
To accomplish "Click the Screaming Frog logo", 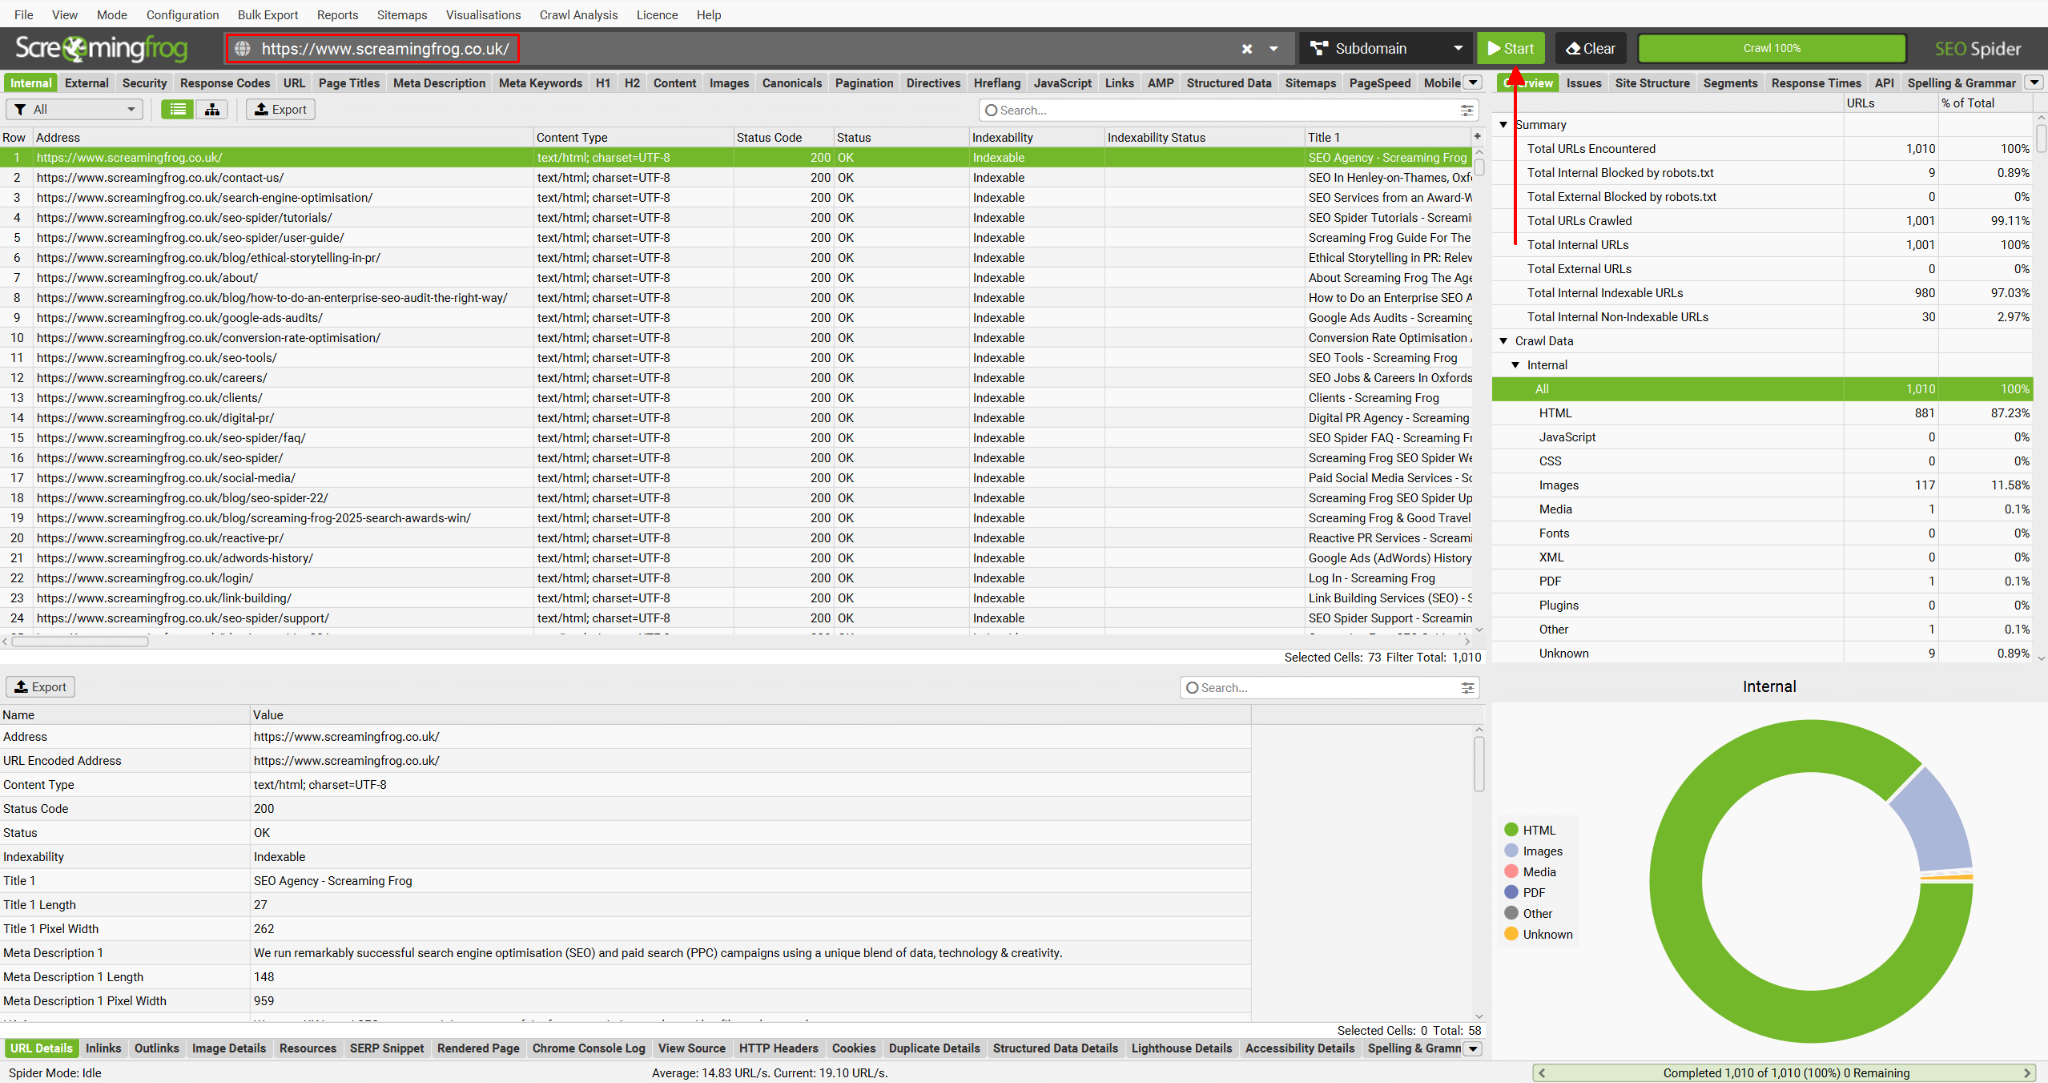I will (100, 48).
